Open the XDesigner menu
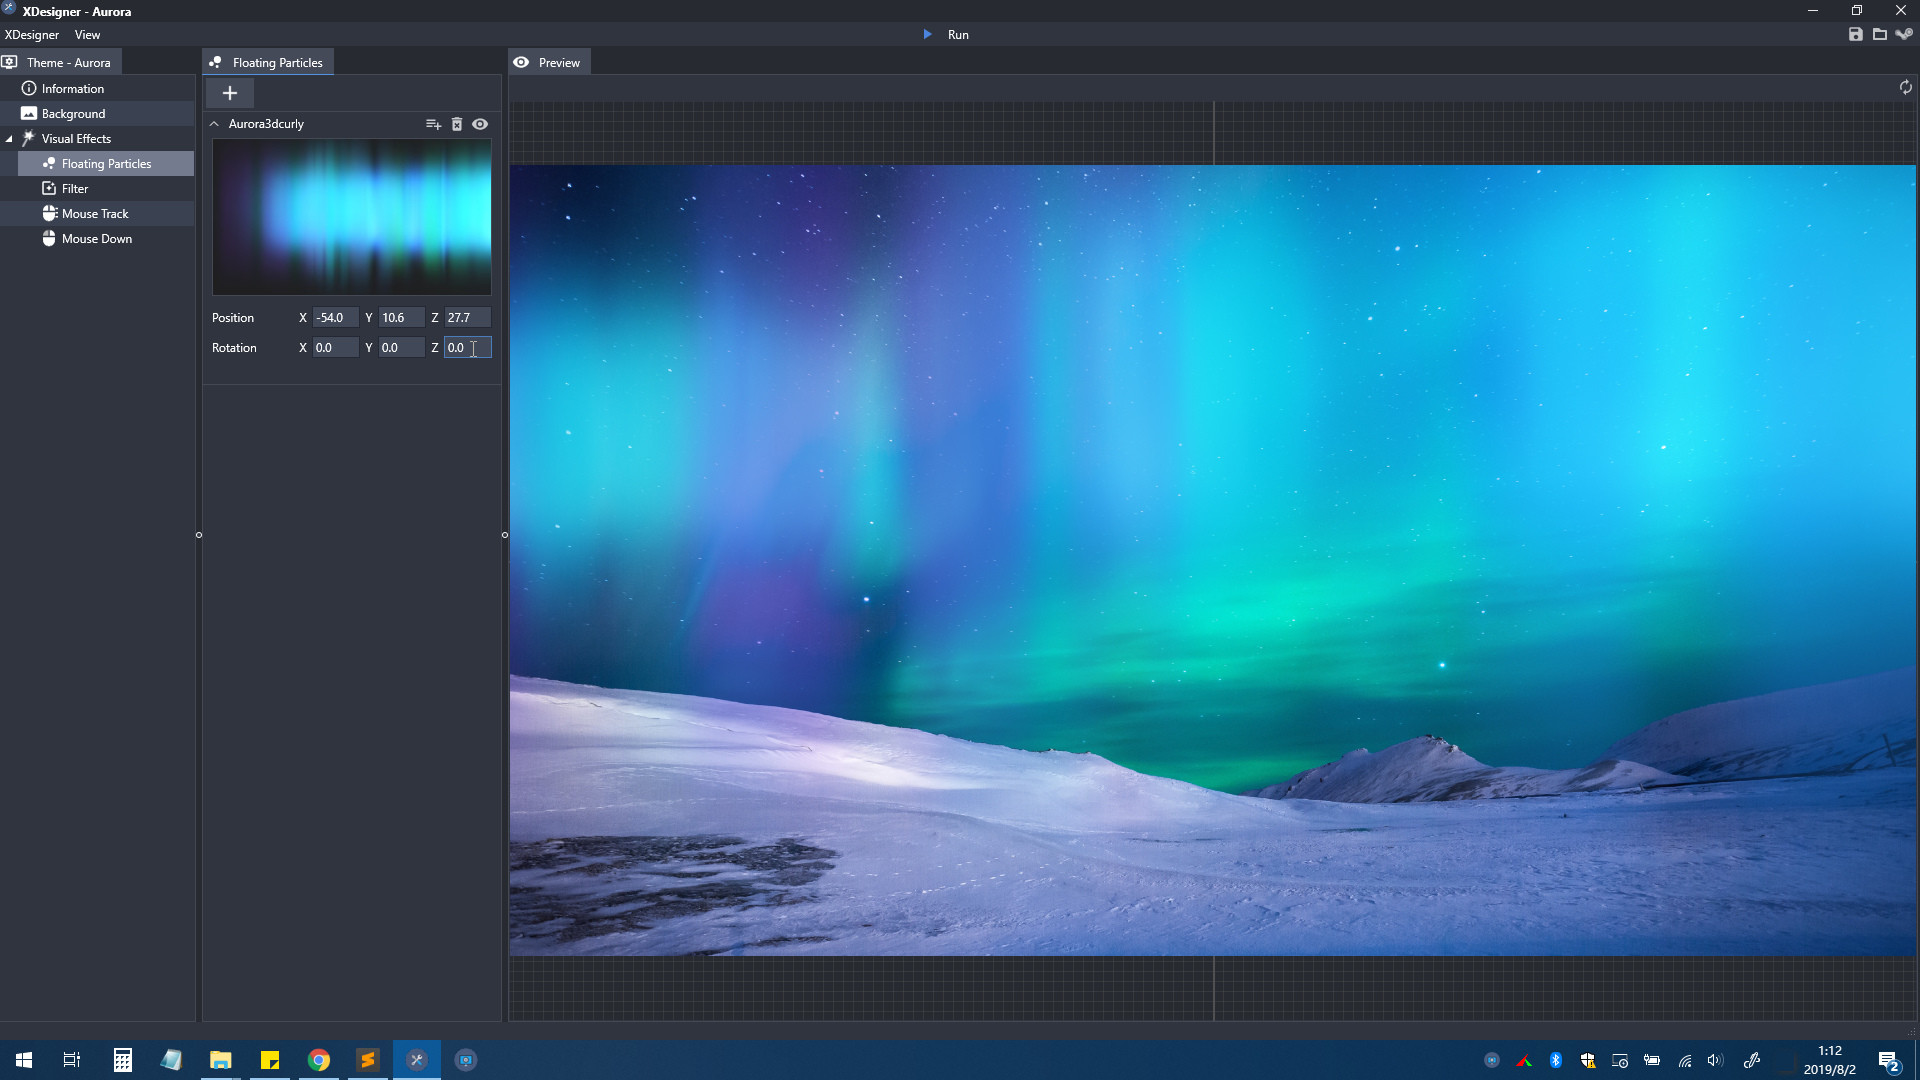This screenshot has height=1080, width=1920. point(32,34)
